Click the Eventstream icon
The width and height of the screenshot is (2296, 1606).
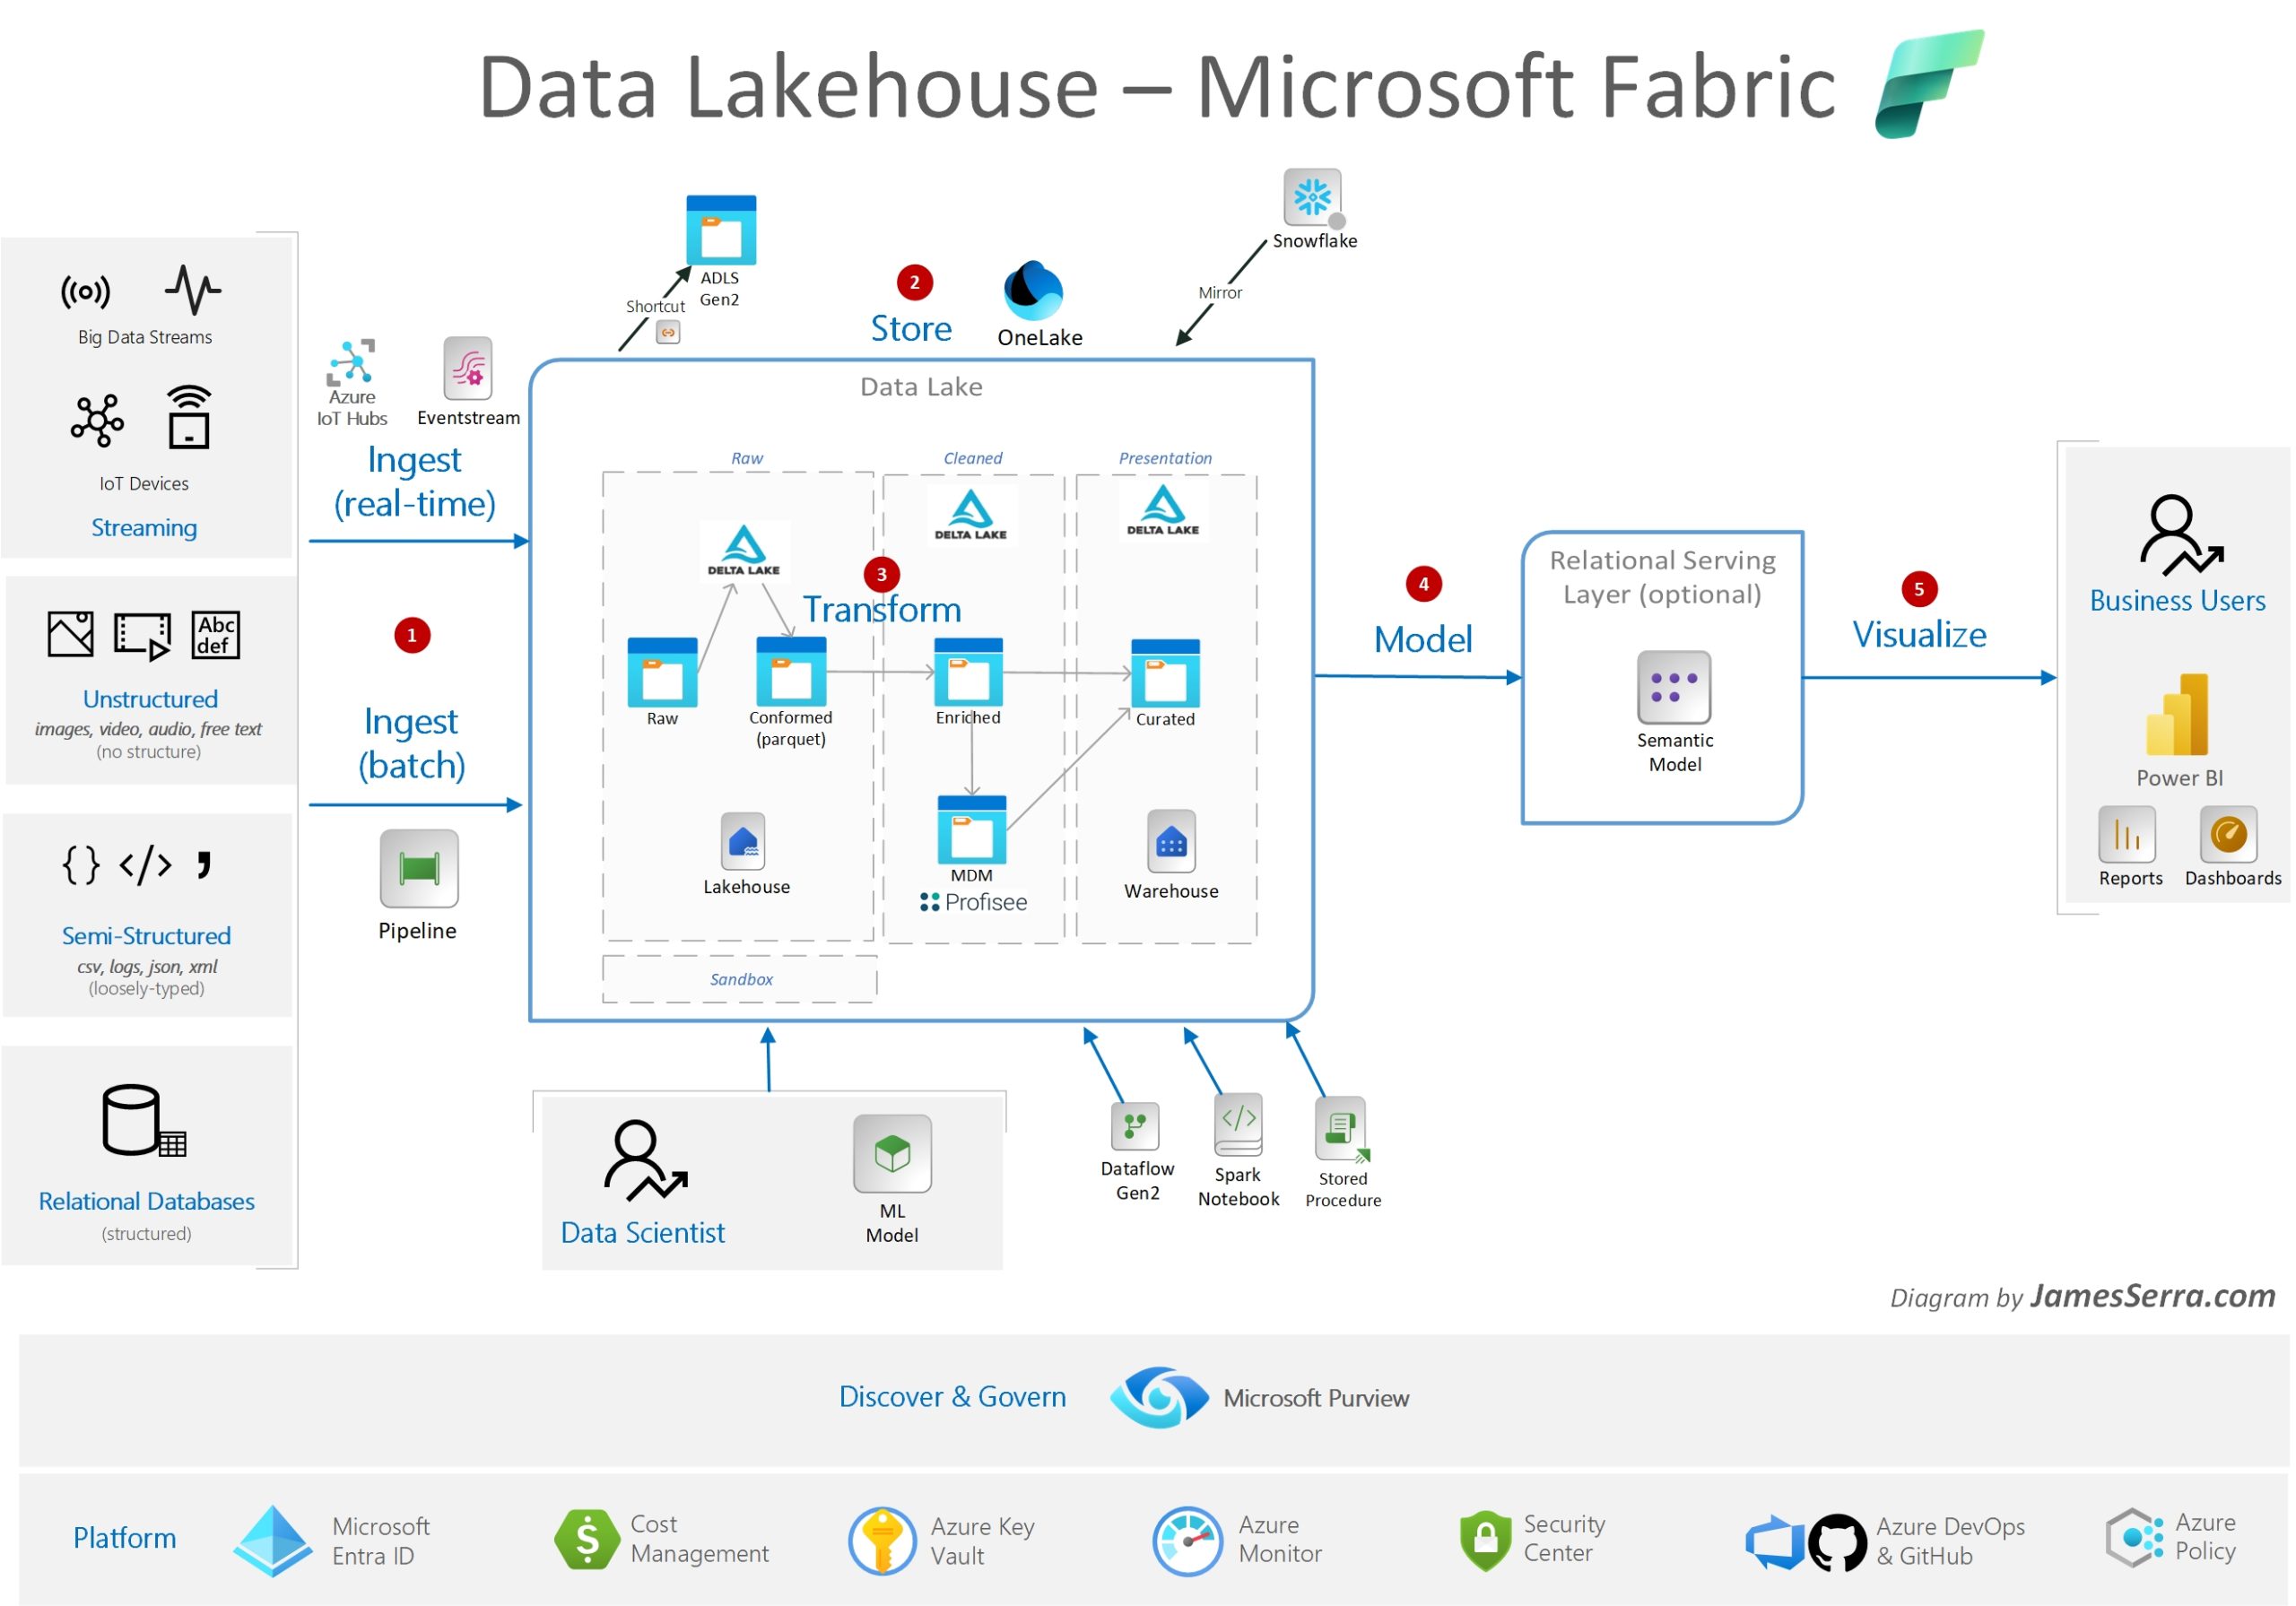point(468,369)
